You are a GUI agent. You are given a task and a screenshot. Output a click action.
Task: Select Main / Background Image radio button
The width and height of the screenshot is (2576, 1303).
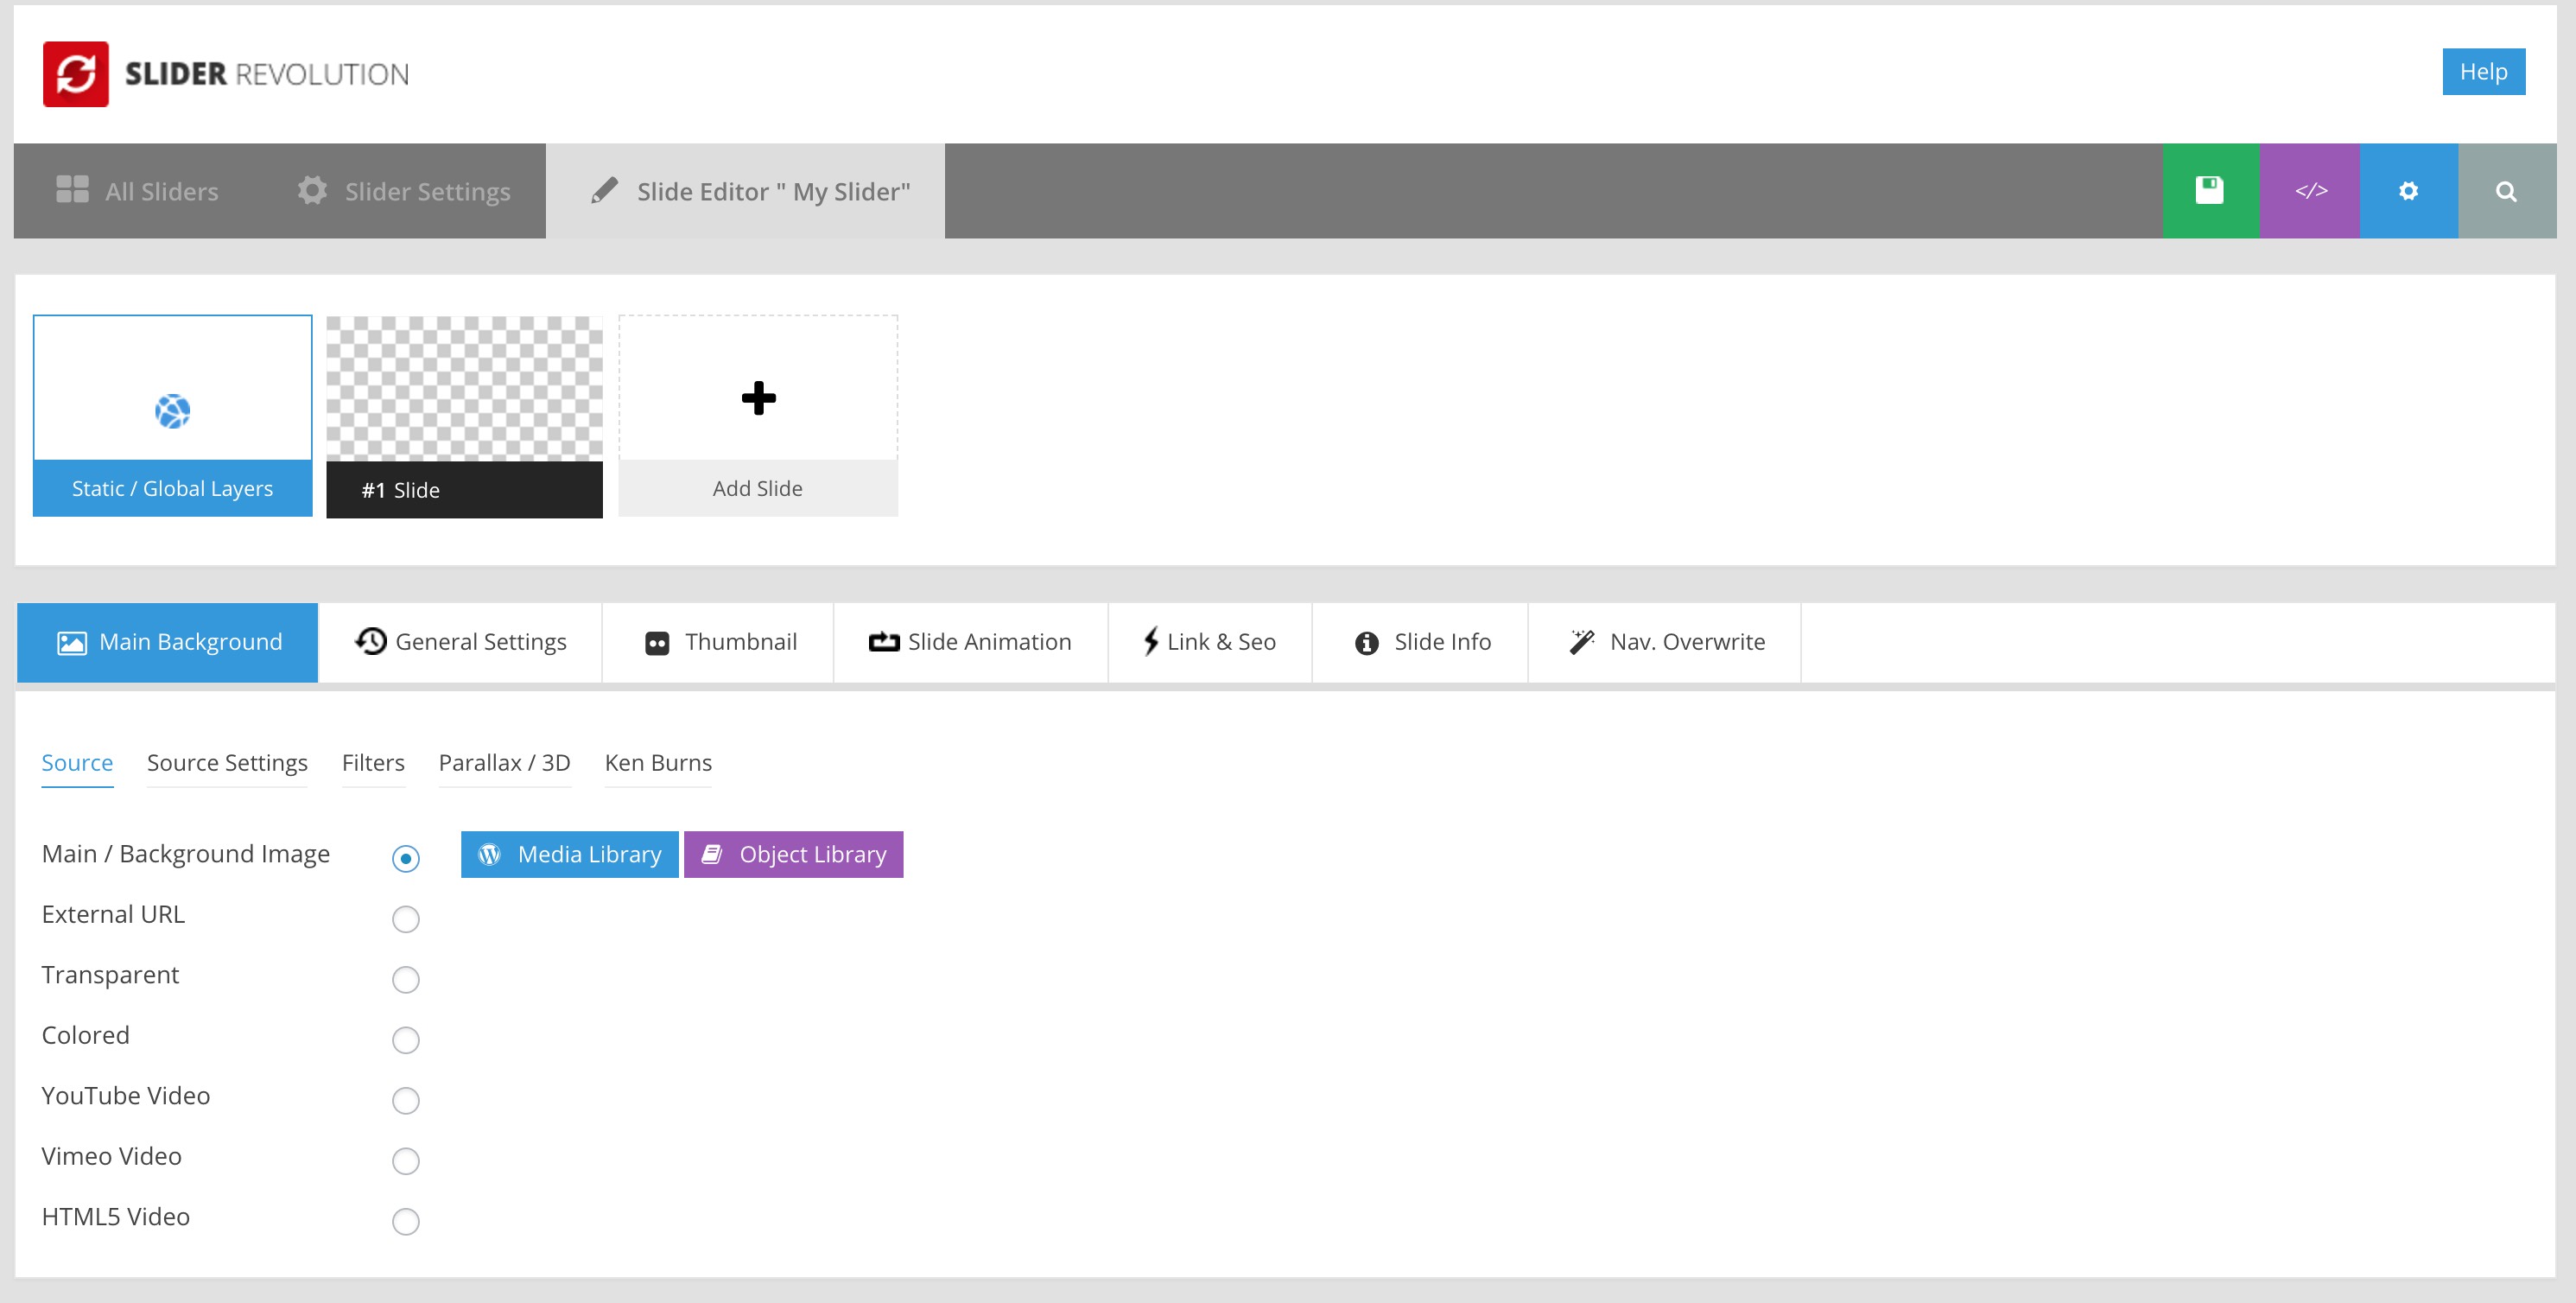pyautogui.click(x=406, y=858)
